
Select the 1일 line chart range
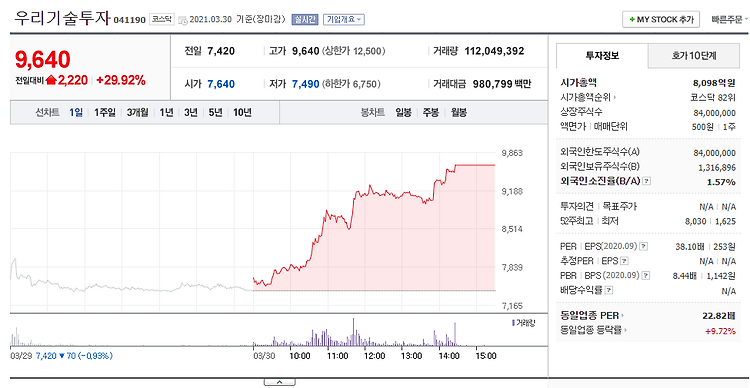76,113
